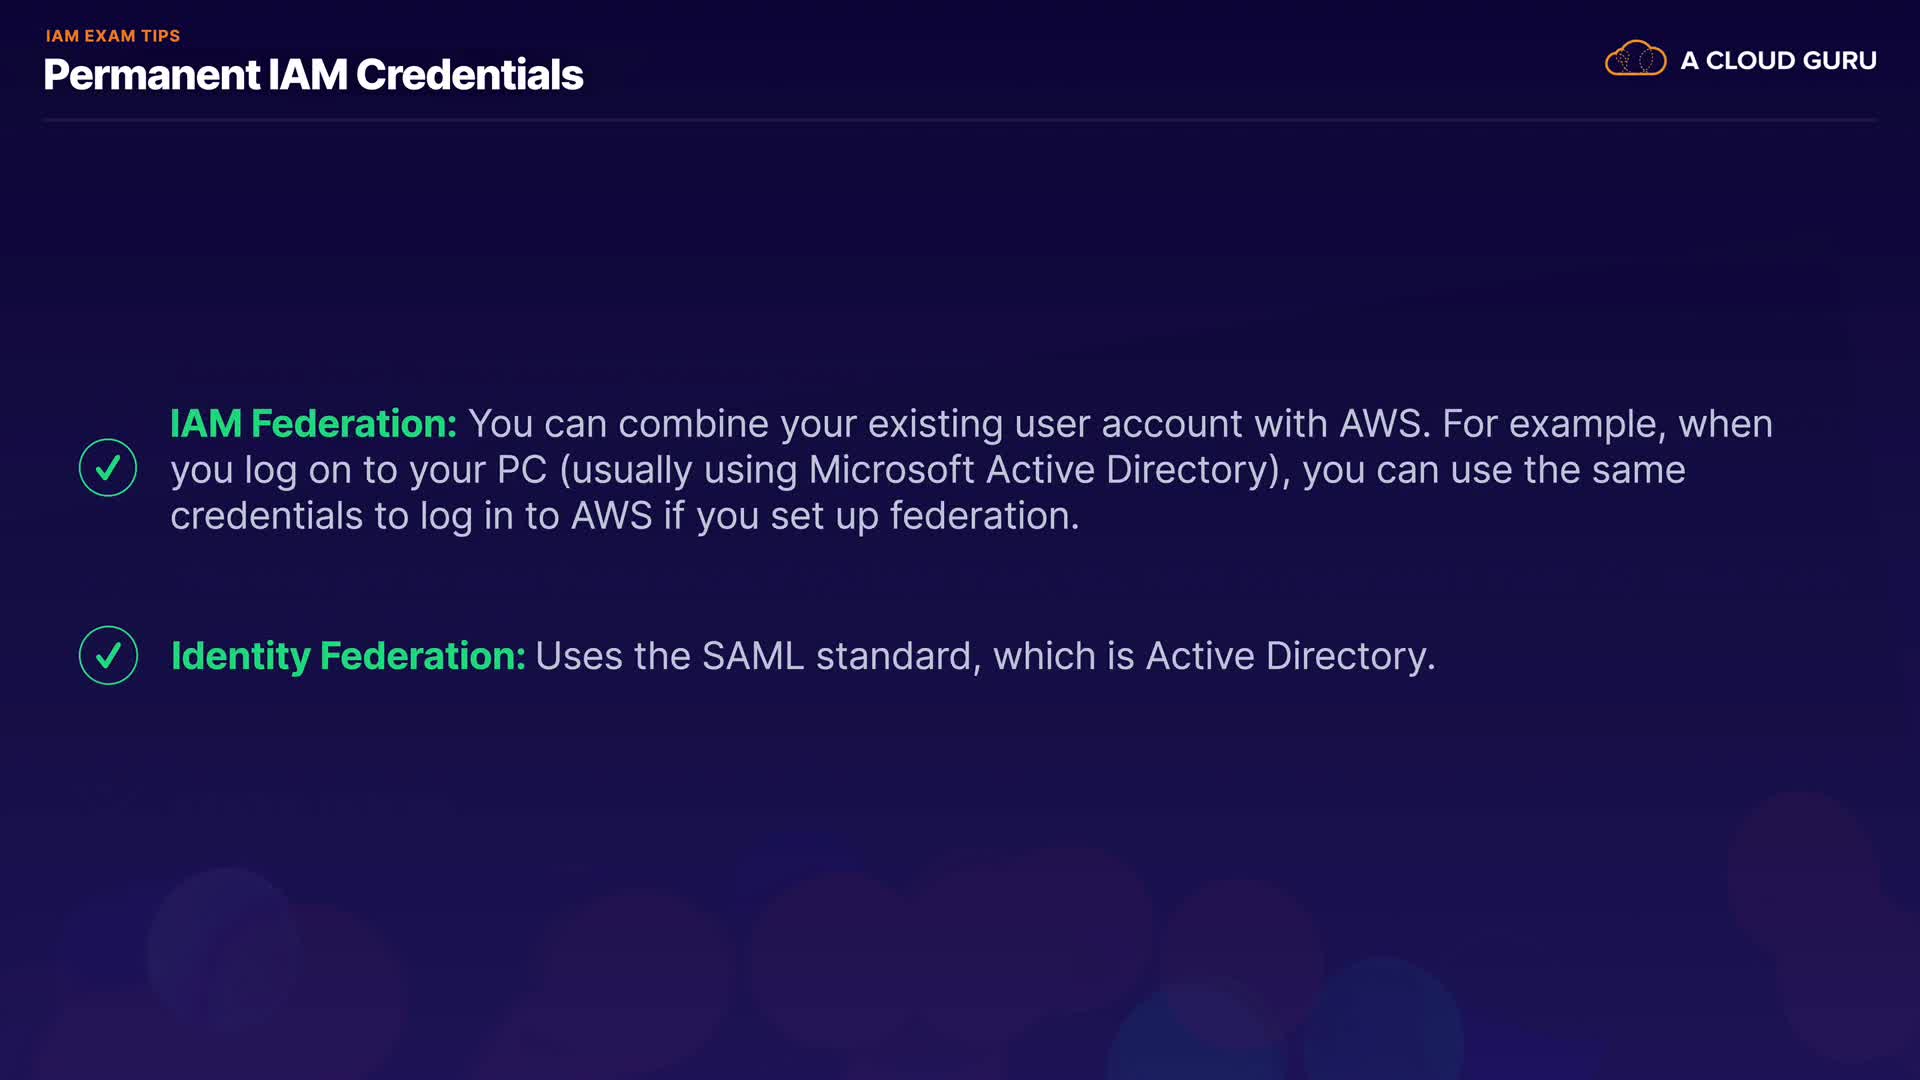Click the checkmark icon beside IAM Federation

pyautogui.click(x=108, y=468)
